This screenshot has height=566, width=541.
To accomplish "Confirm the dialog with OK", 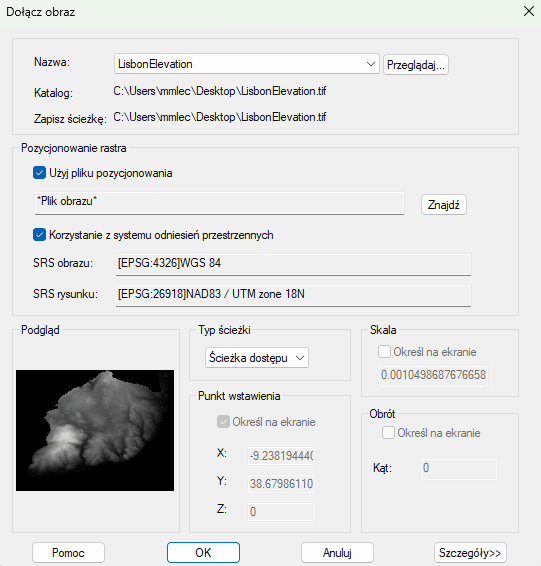I will click(203, 553).
